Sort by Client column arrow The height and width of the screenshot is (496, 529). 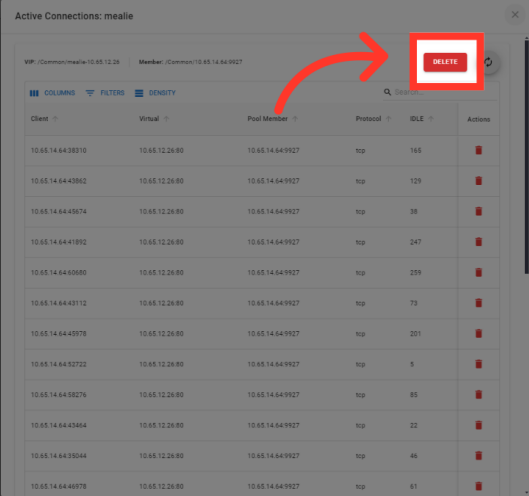pyautogui.click(x=55, y=119)
